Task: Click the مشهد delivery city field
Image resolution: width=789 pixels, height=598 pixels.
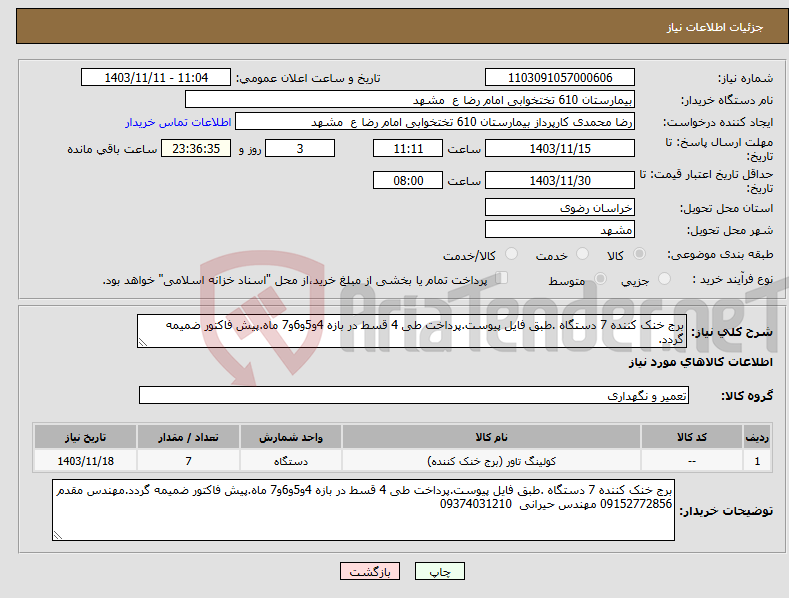Action: [x=560, y=230]
